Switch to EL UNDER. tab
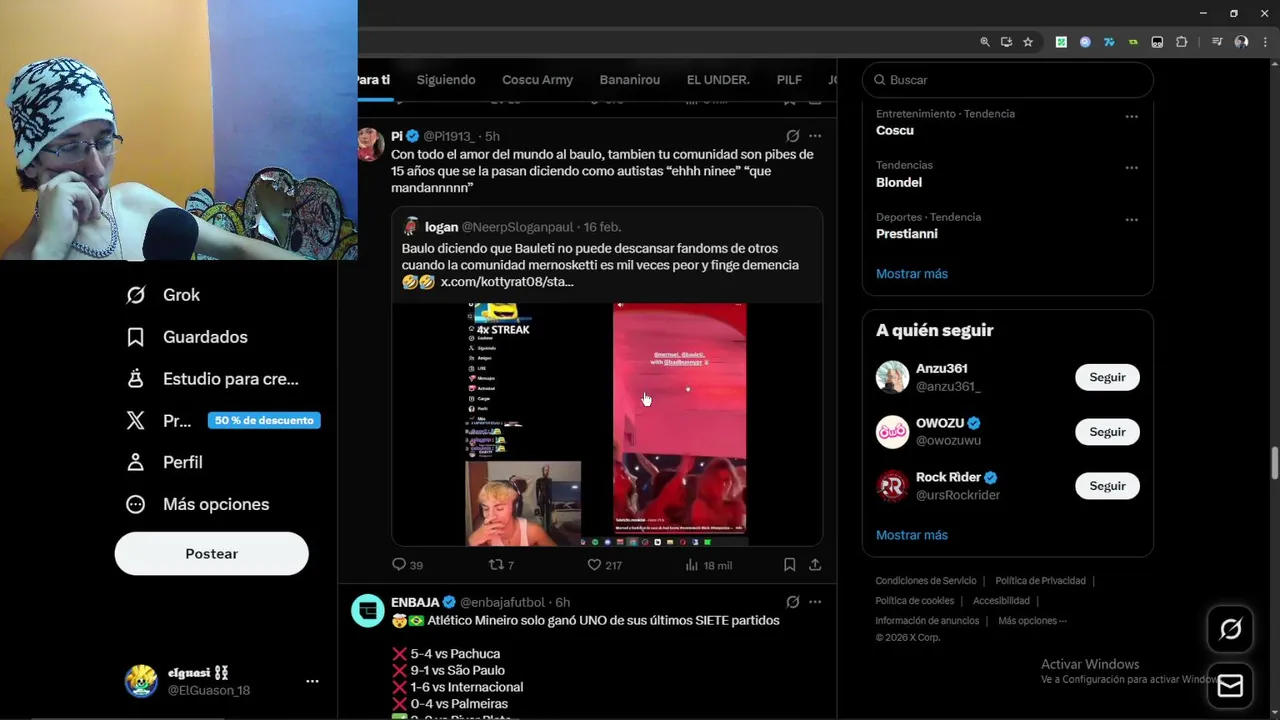1280x720 pixels. [718, 80]
